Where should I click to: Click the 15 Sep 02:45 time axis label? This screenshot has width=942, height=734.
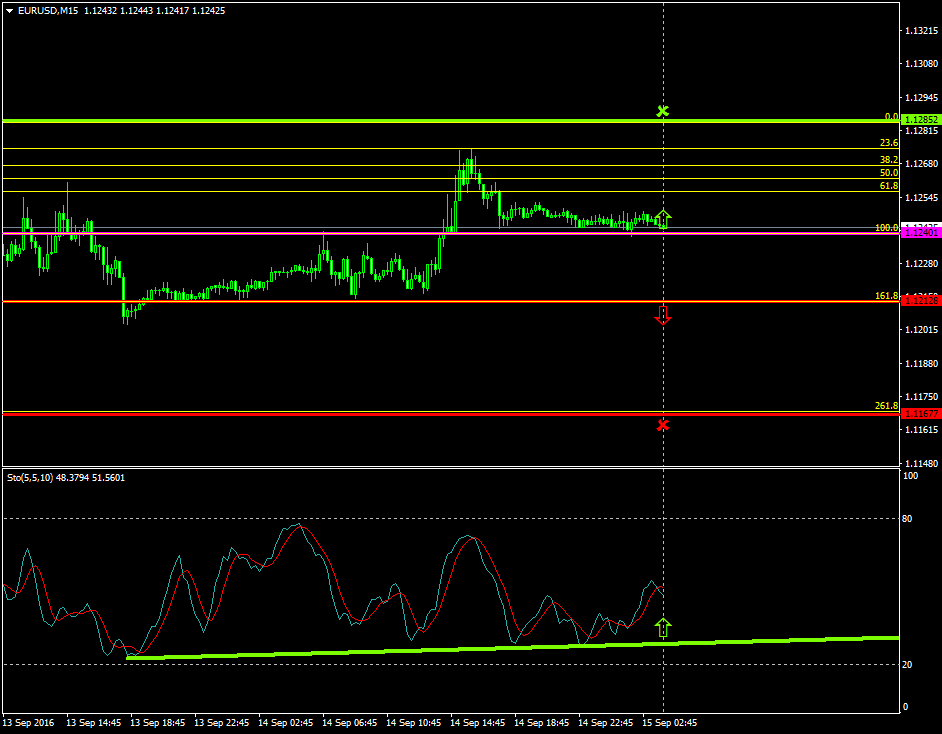[670, 722]
